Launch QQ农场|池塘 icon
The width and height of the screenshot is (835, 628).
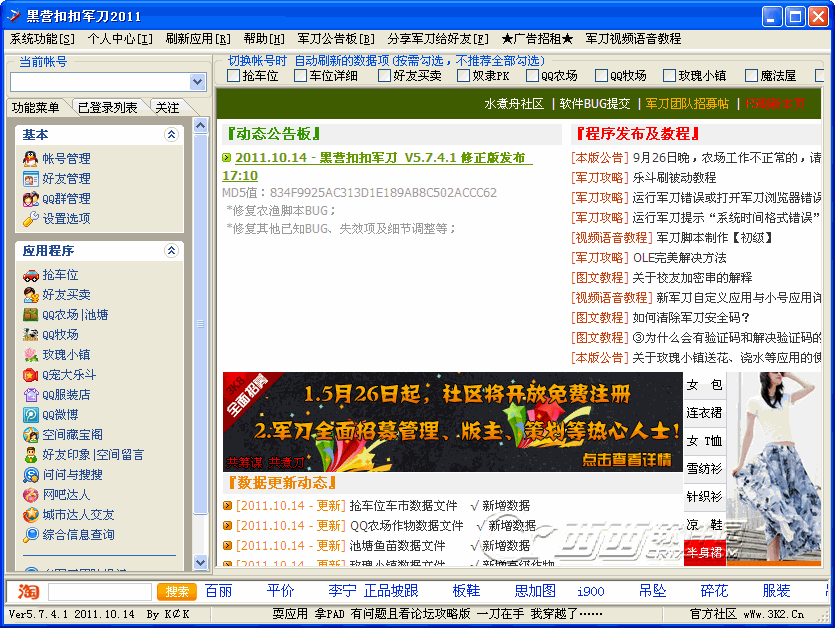pos(30,315)
